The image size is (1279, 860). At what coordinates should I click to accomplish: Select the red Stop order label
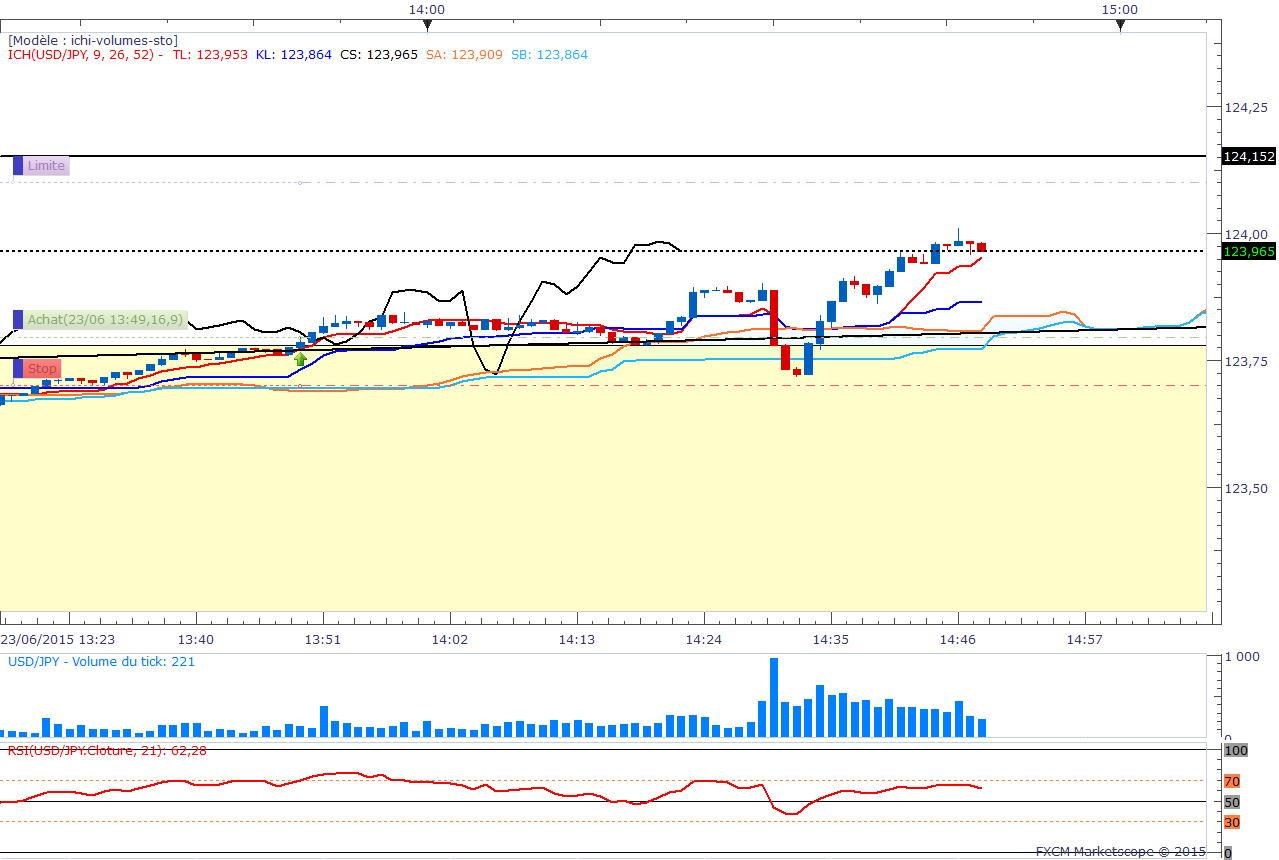[42, 369]
